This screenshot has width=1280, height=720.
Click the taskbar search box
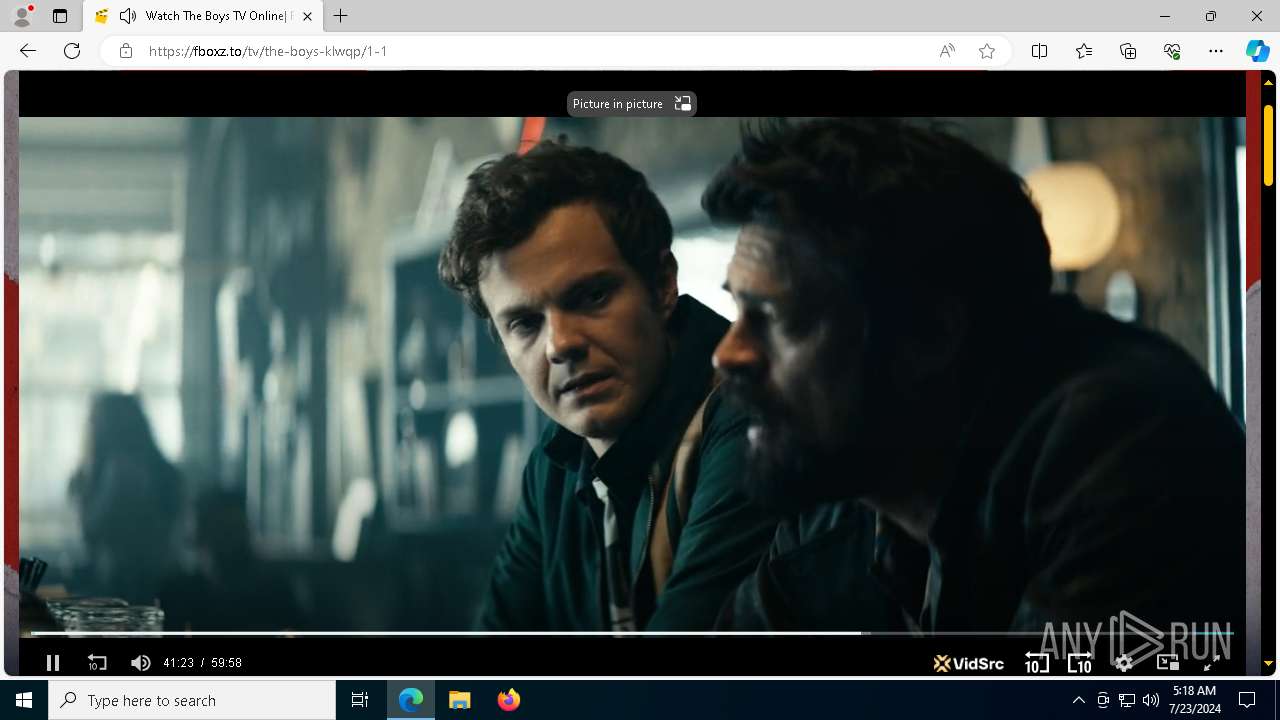pyautogui.click(x=192, y=700)
